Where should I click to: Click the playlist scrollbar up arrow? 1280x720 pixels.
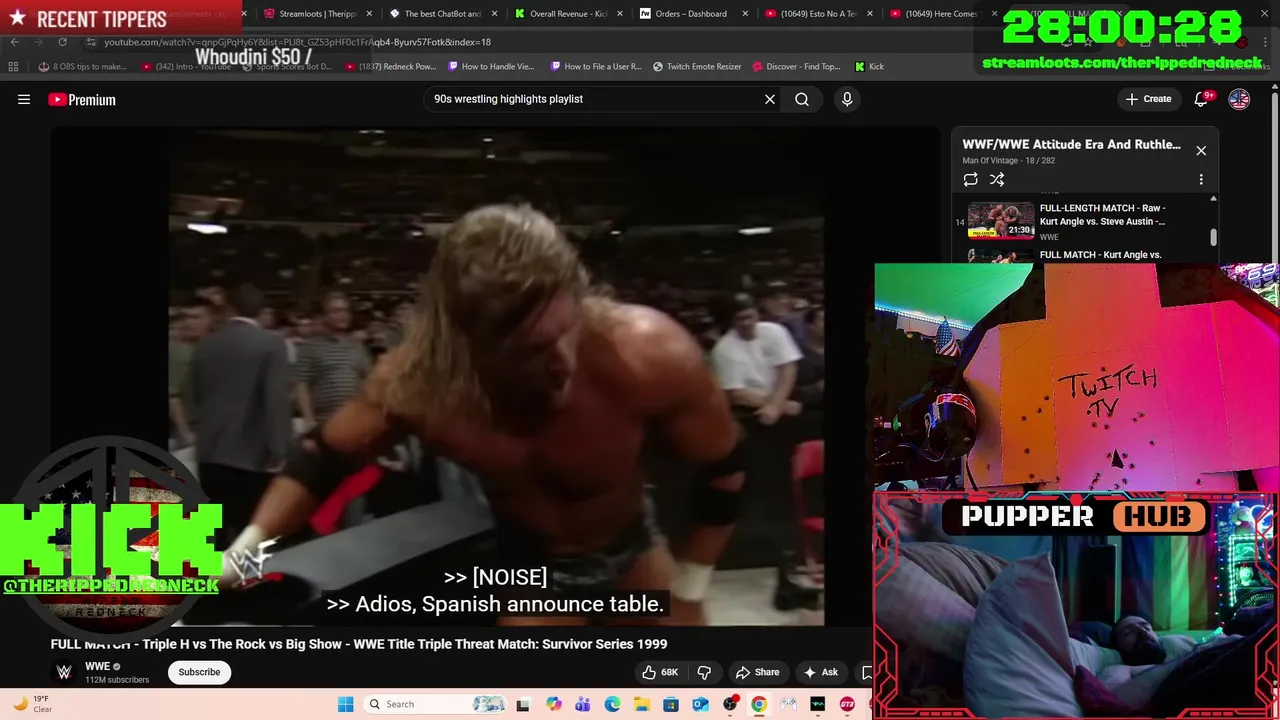[1213, 198]
